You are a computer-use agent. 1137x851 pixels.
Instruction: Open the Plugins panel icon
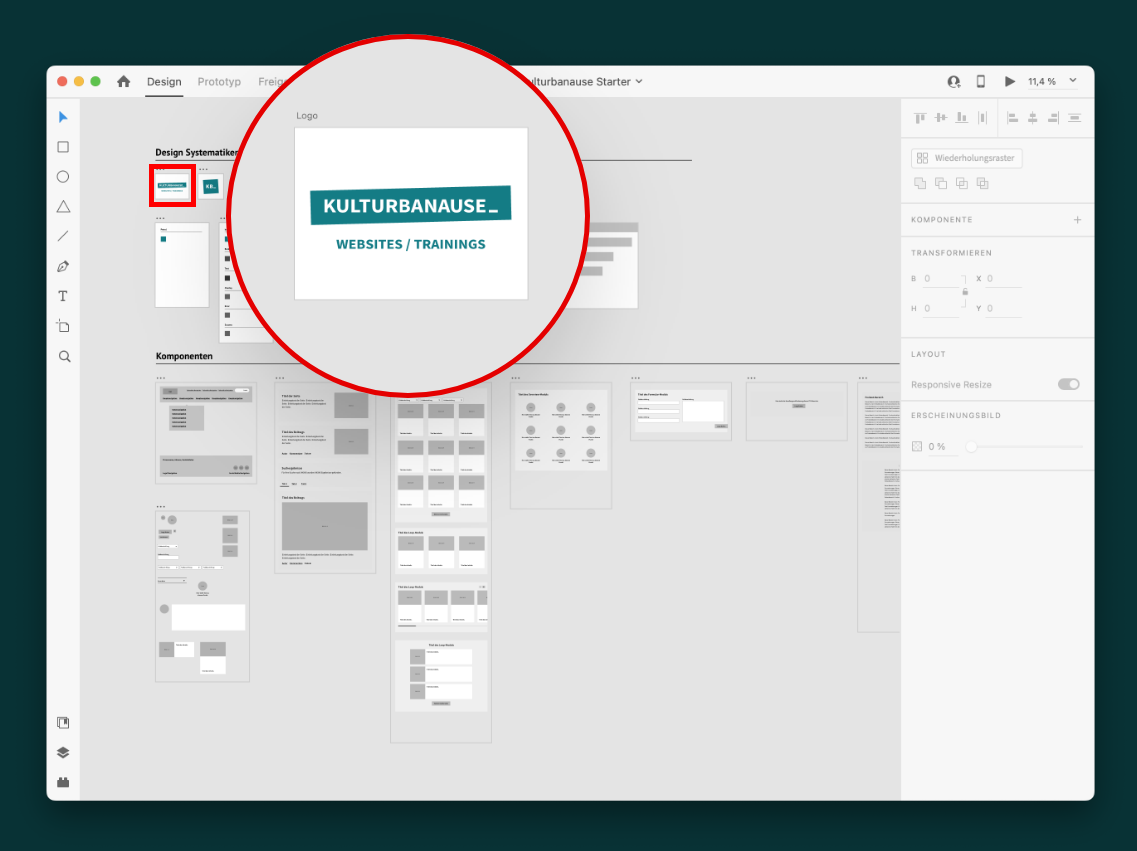(63, 783)
